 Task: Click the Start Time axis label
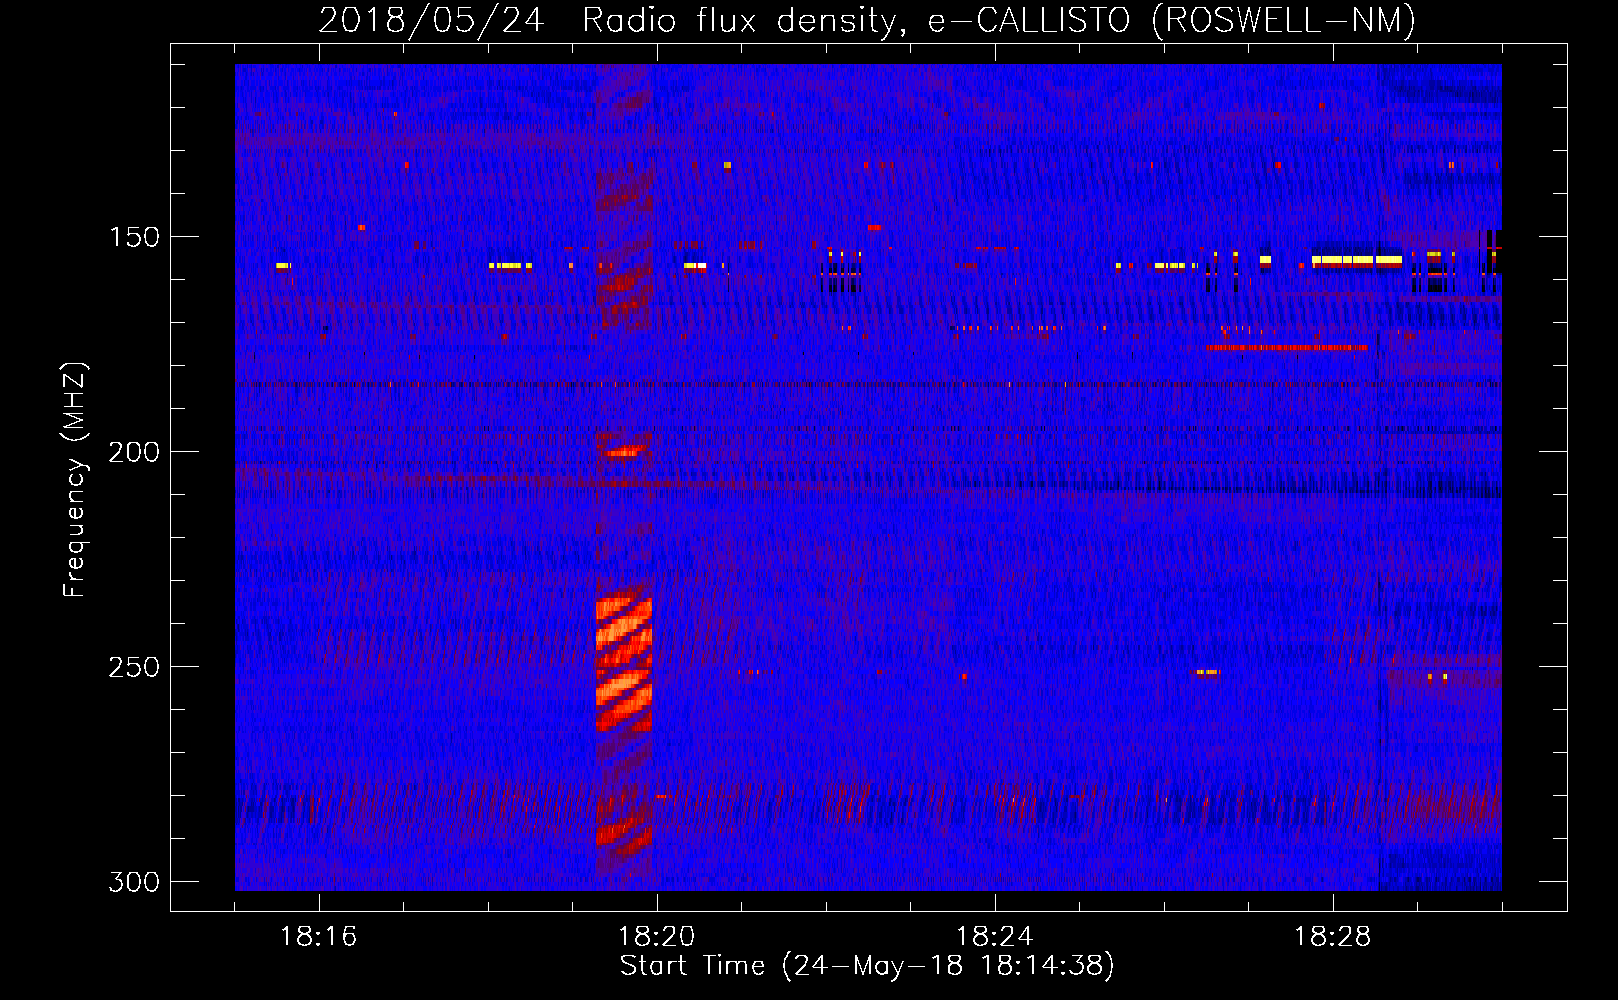867,966
